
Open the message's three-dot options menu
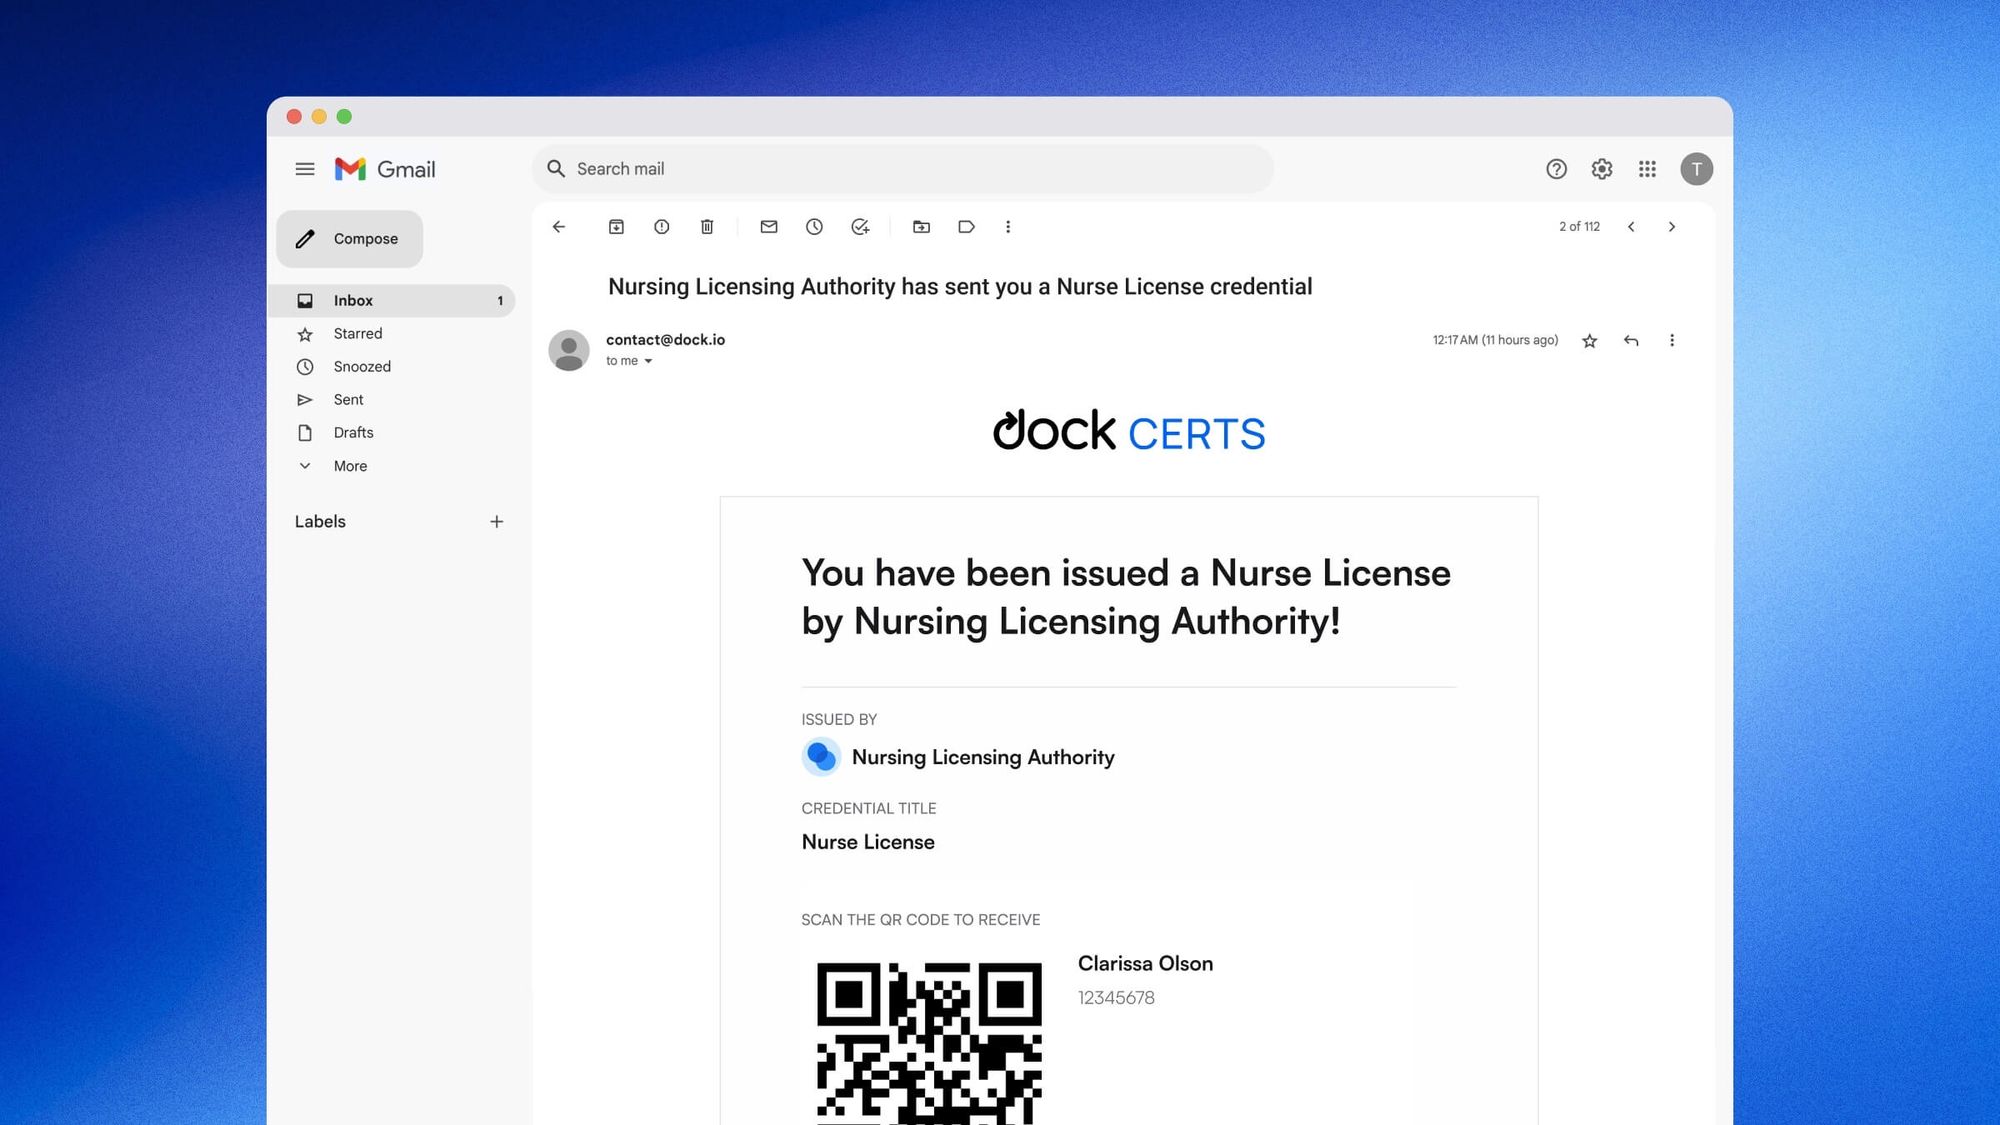1672,341
